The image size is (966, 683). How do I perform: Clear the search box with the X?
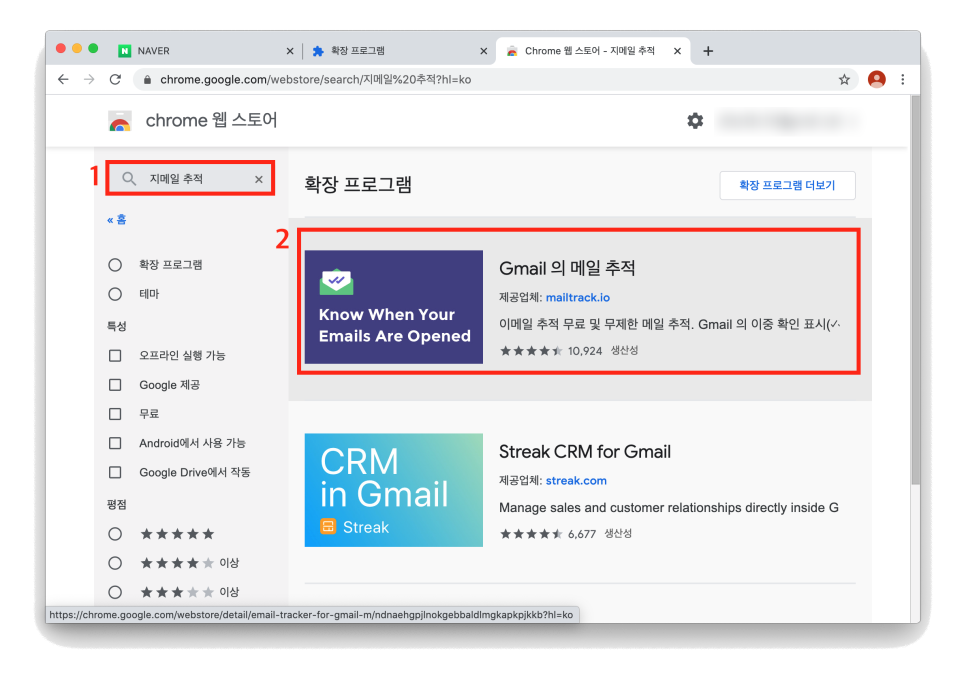click(259, 179)
